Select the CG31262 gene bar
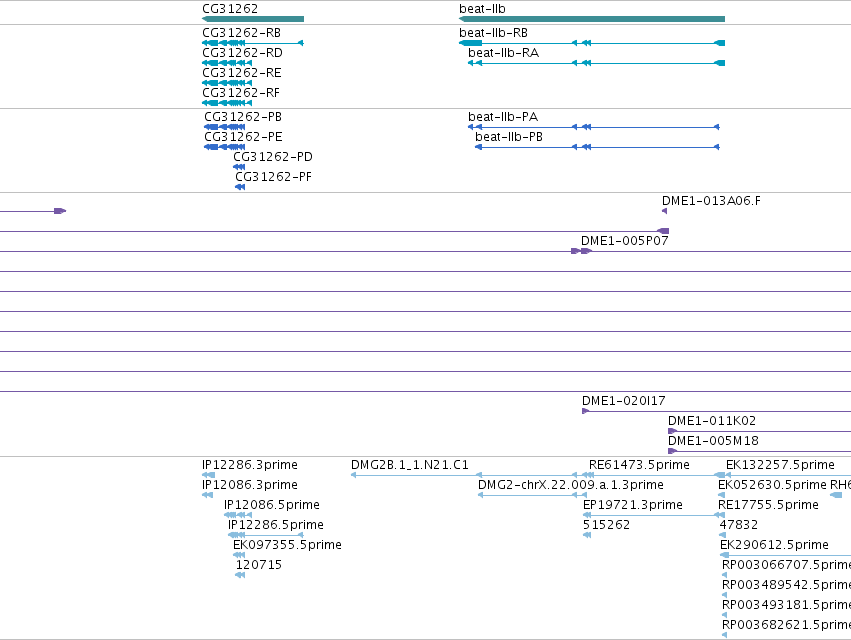 253,19
